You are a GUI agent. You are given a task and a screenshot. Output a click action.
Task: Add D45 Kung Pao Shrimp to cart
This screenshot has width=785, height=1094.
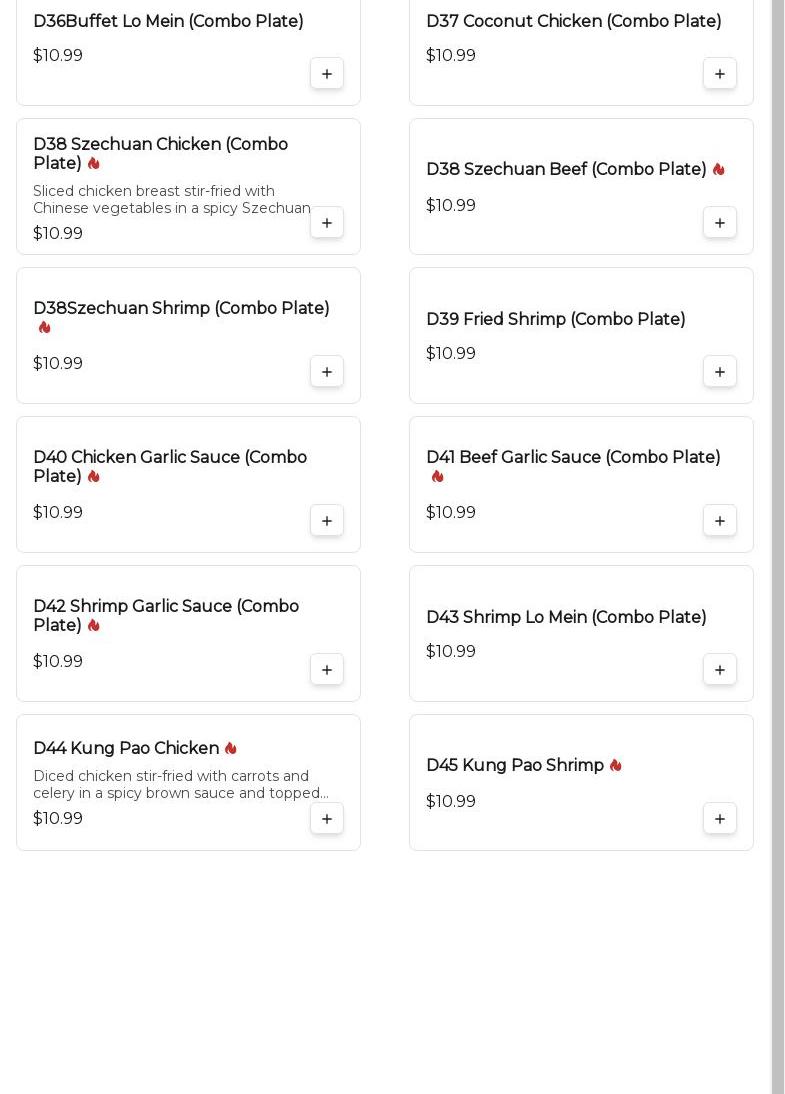tap(720, 819)
